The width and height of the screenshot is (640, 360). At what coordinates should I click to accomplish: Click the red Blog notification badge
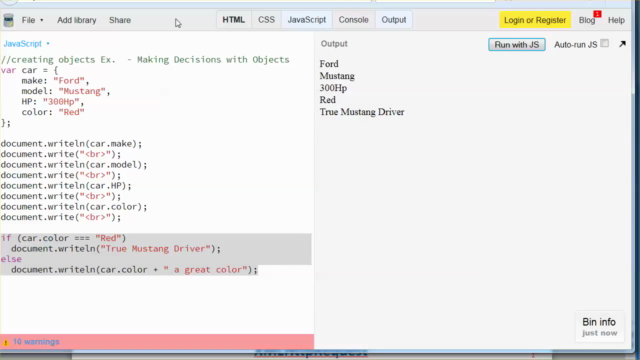(598, 14)
